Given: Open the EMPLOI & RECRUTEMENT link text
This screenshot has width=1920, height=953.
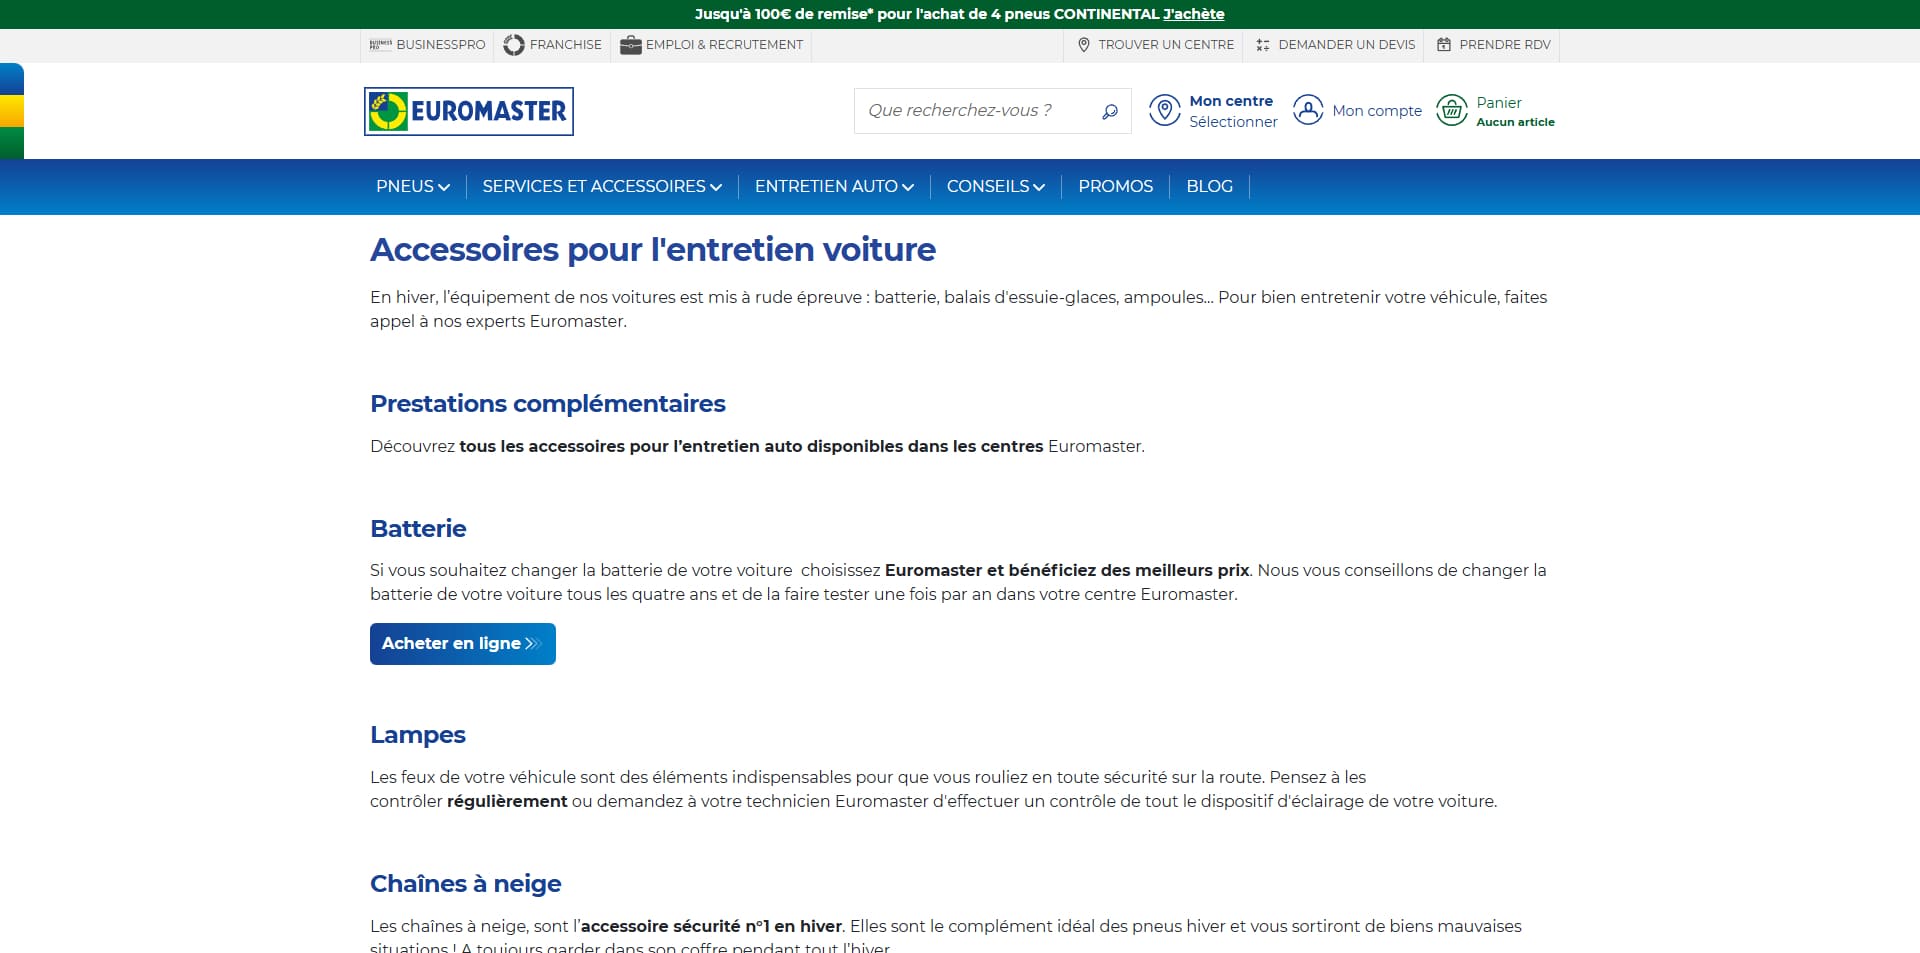Looking at the screenshot, I should 724,45.
